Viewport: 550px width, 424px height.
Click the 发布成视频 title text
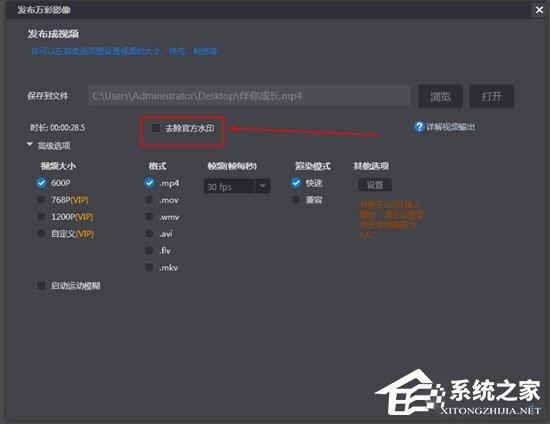(x=53, y=34)
